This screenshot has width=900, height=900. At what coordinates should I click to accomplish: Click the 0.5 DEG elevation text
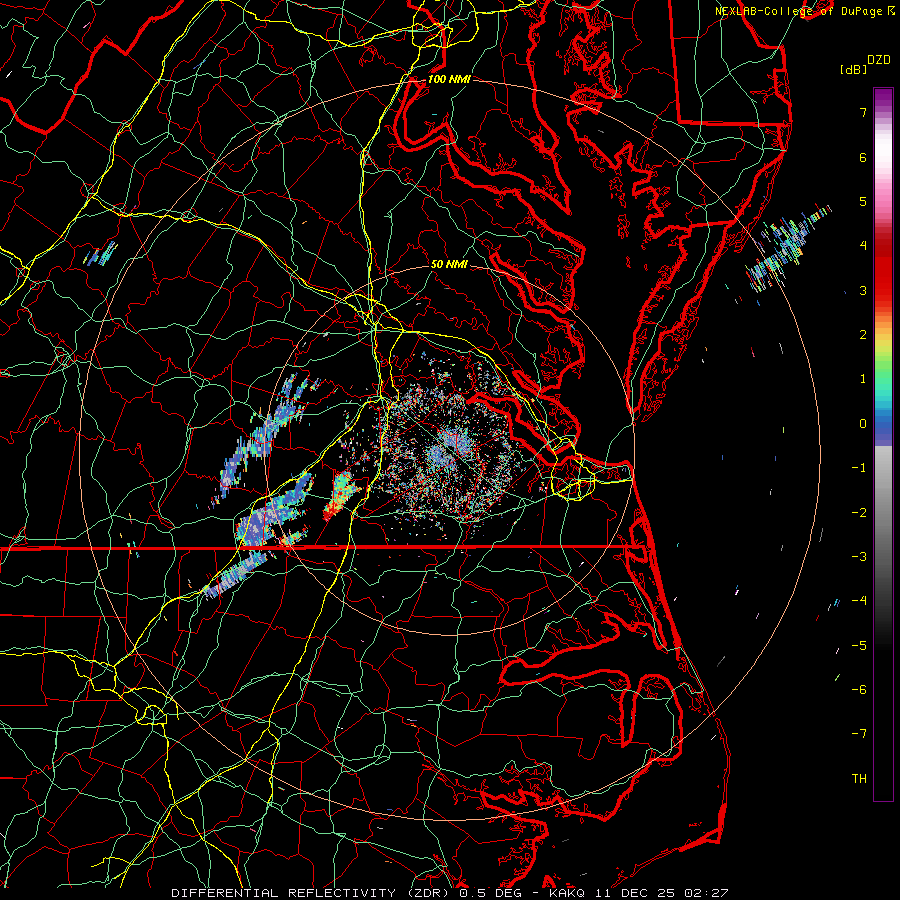pos(492,893)
